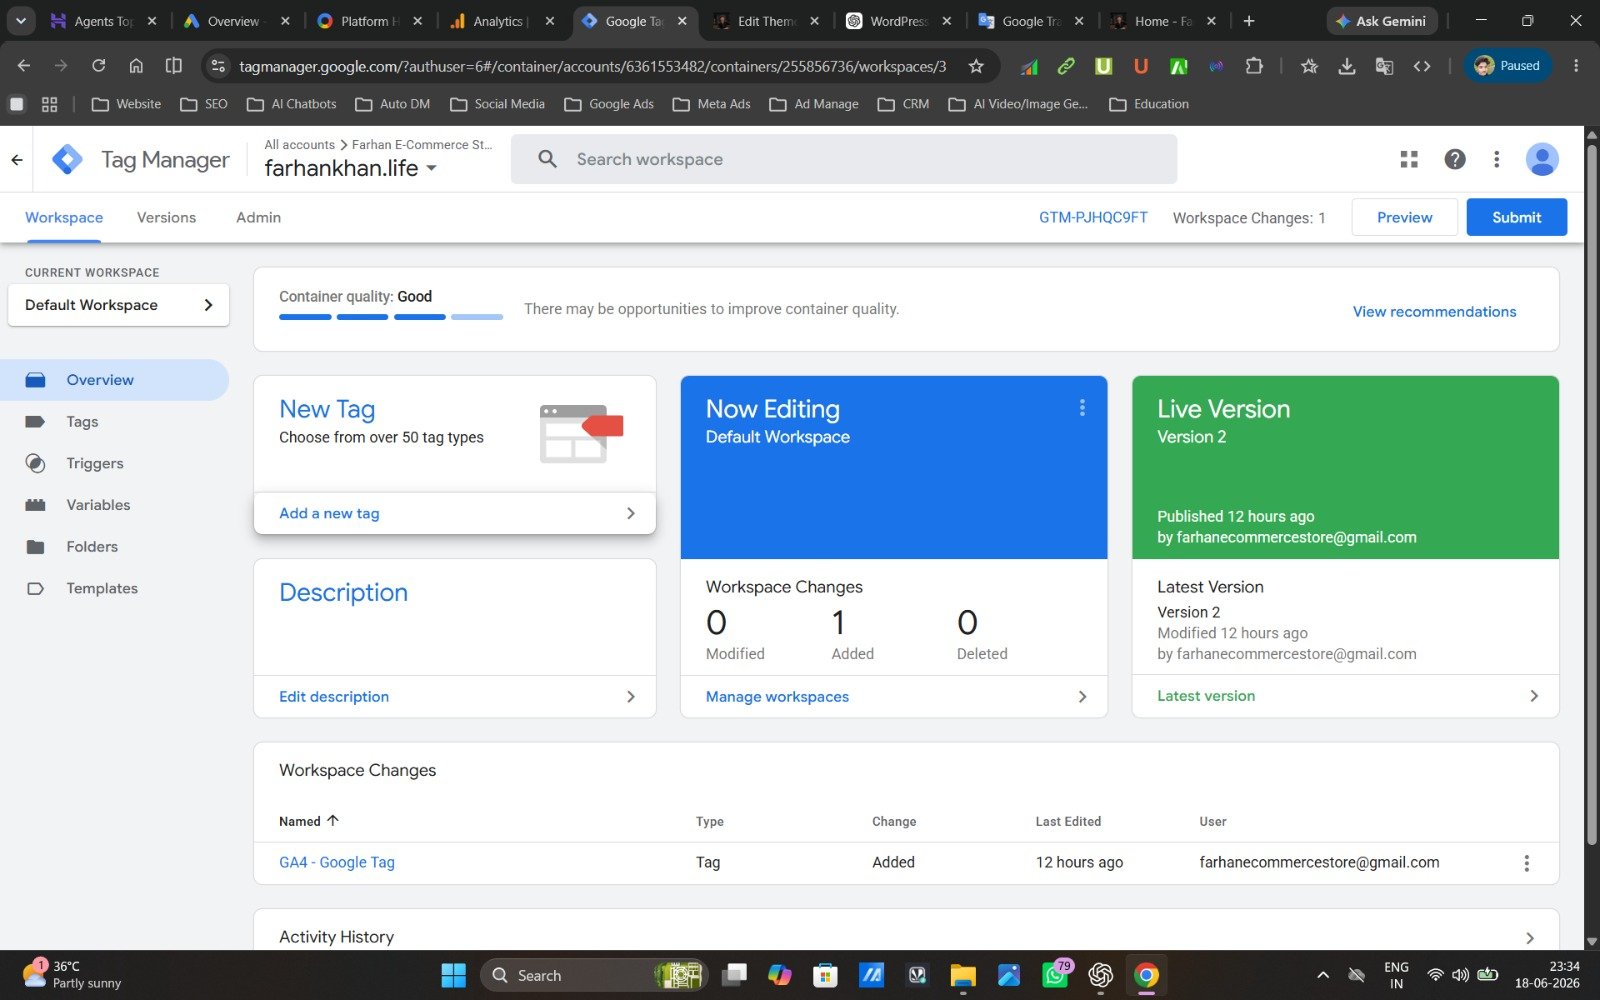Open AI Chatbots bookmarks folder
This screenshot has width=1600, height=1000.
pyautogui.click(x=292, y=104)
